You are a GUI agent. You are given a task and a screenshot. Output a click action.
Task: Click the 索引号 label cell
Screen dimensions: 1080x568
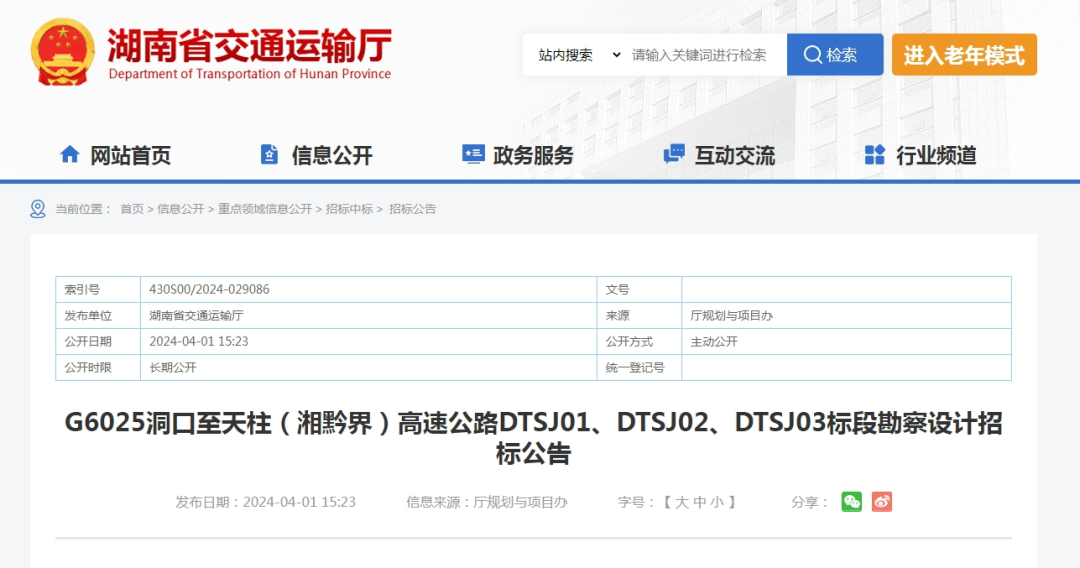98,289
